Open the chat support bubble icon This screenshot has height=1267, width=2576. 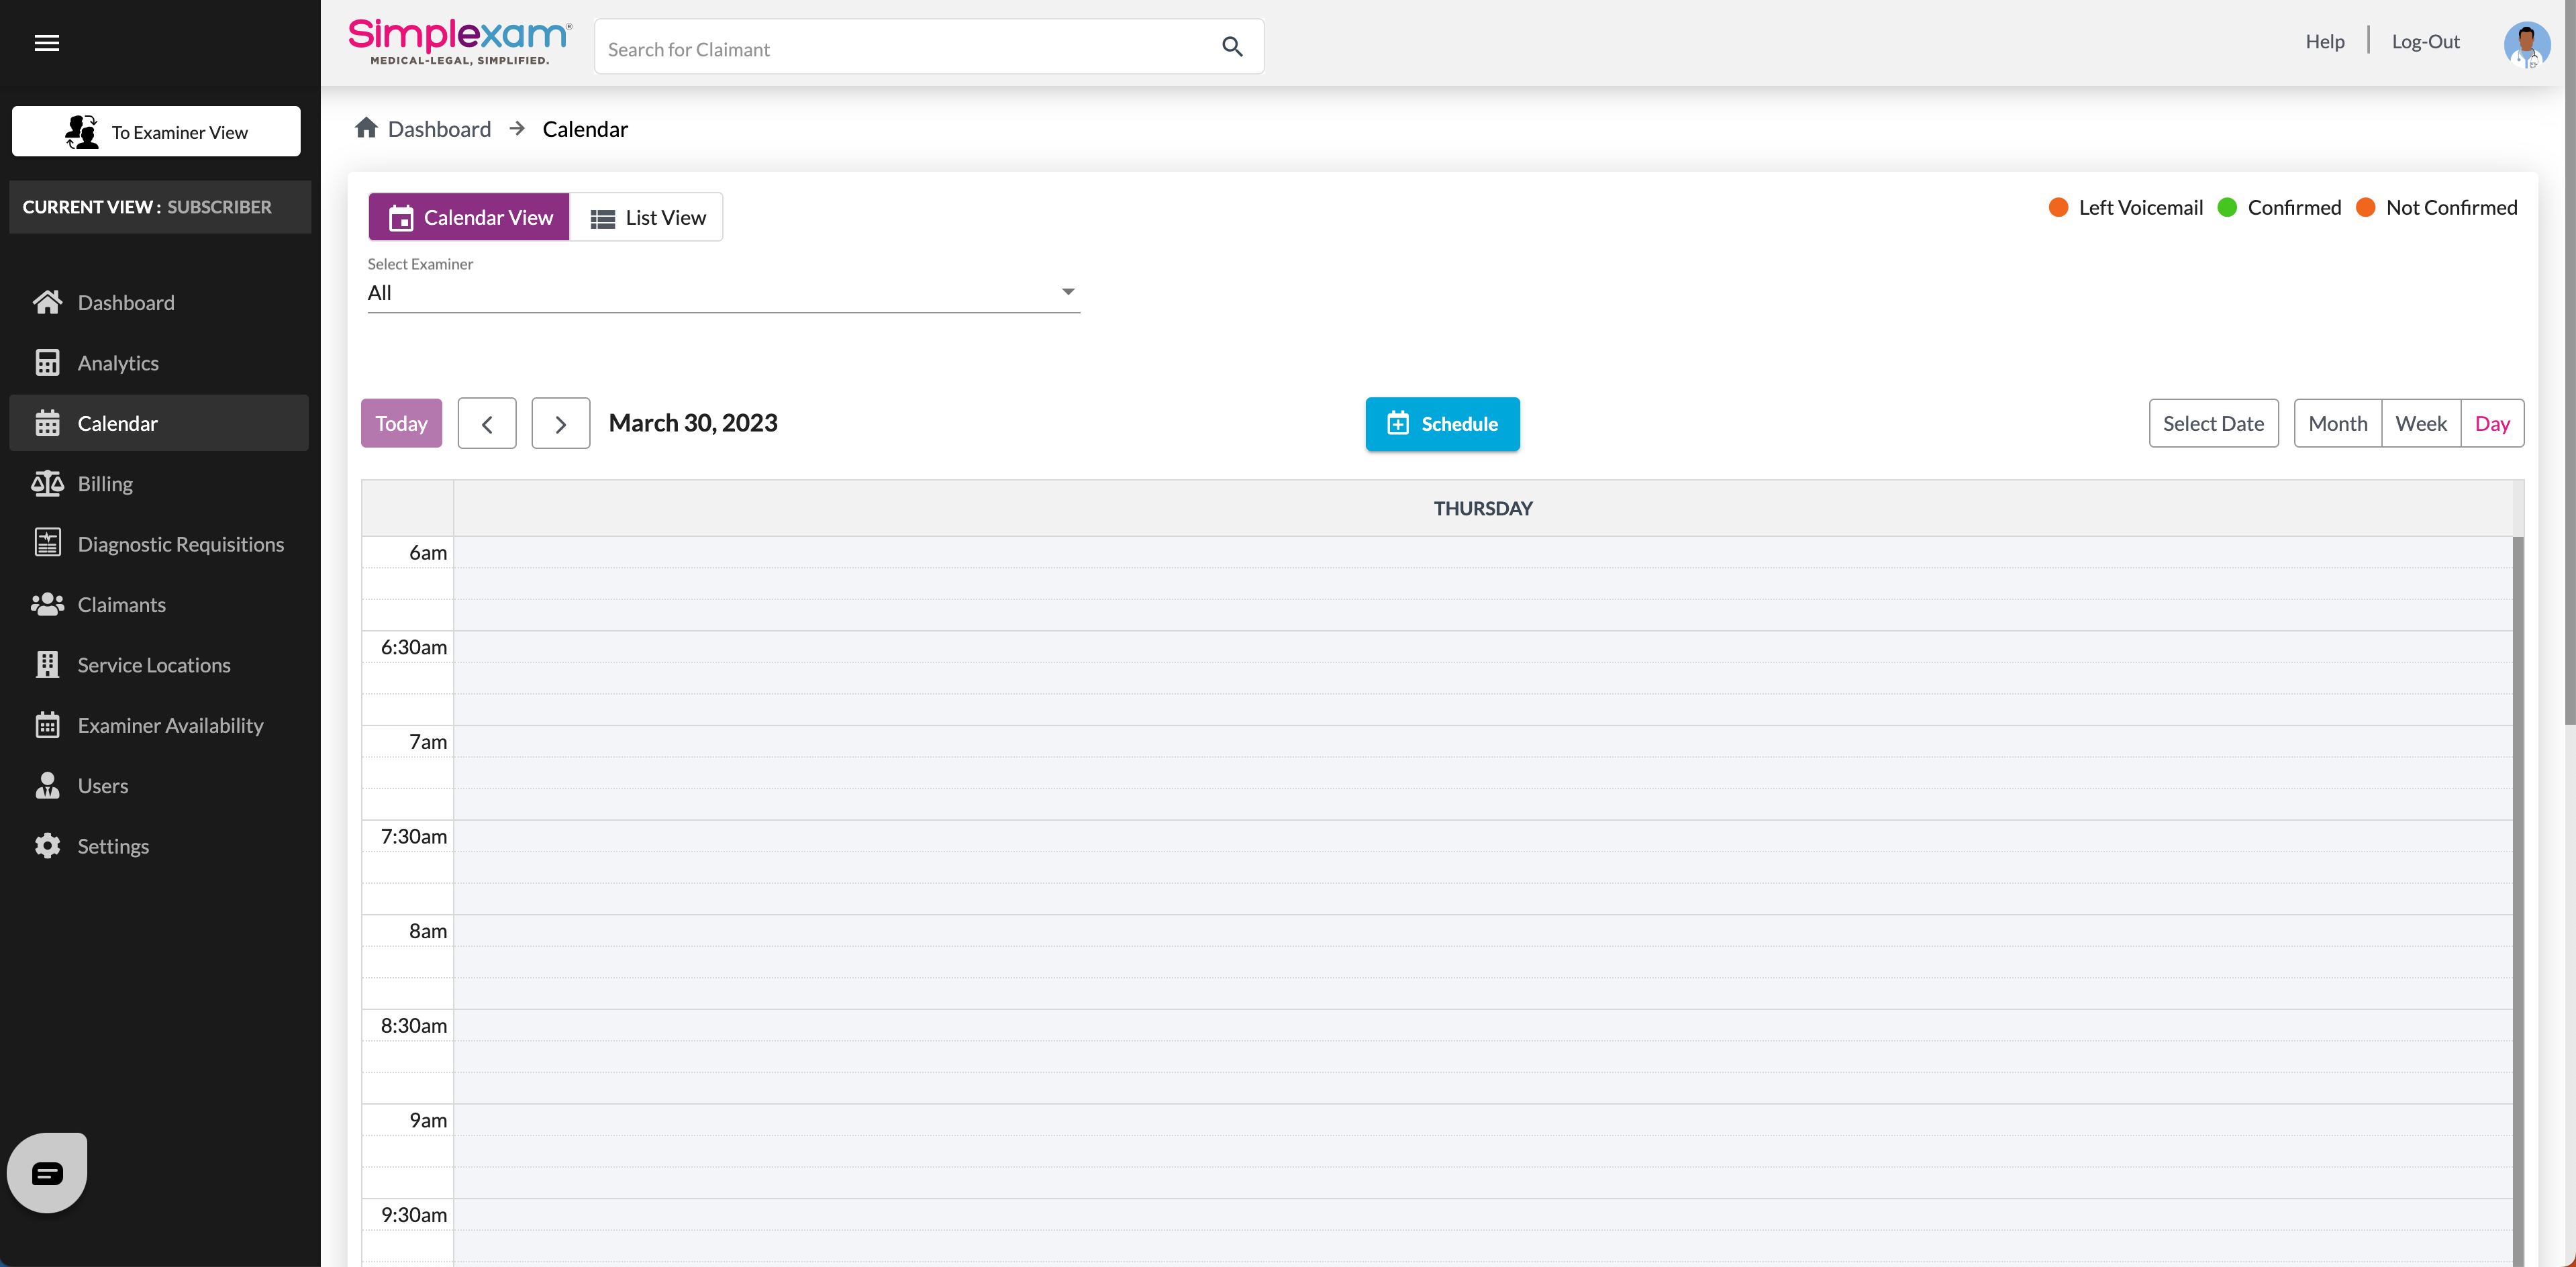pos(47,1172)
